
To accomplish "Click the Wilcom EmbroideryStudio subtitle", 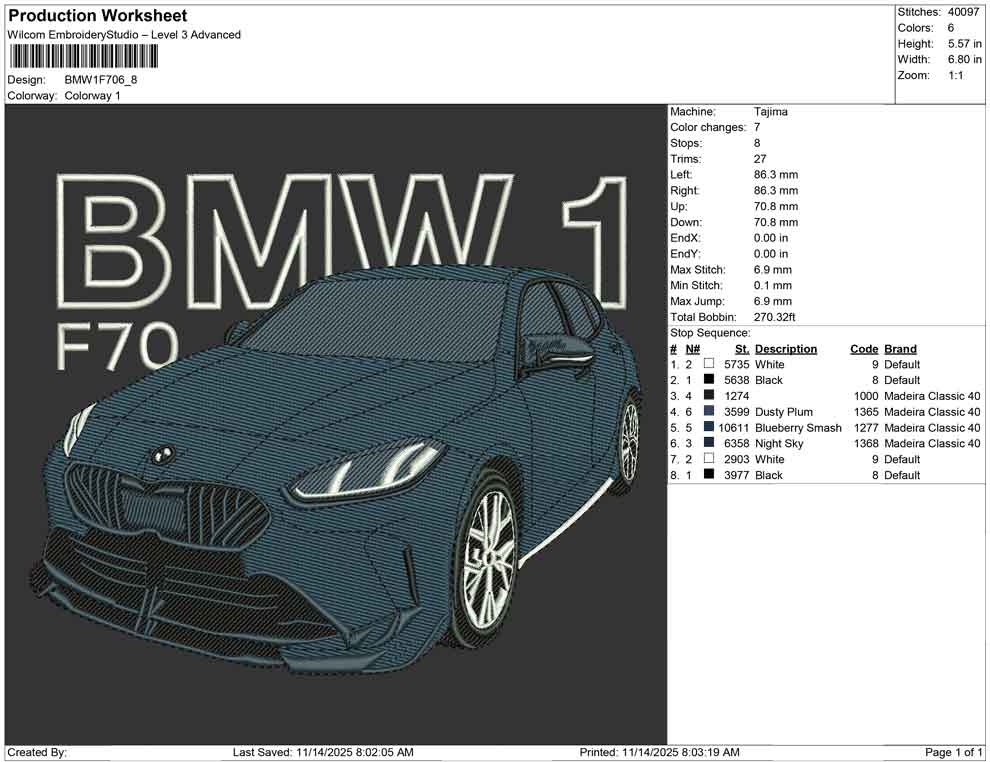I will (x=123, y=34).
